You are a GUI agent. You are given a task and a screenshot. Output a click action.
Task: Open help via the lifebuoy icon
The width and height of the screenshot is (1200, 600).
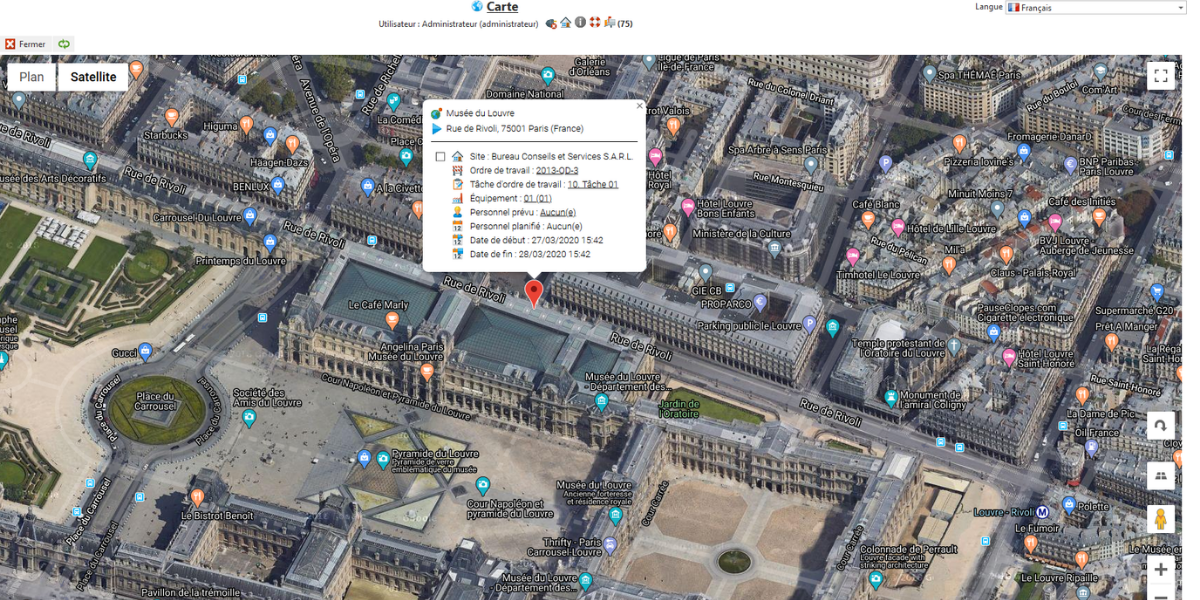coord(594,22)
